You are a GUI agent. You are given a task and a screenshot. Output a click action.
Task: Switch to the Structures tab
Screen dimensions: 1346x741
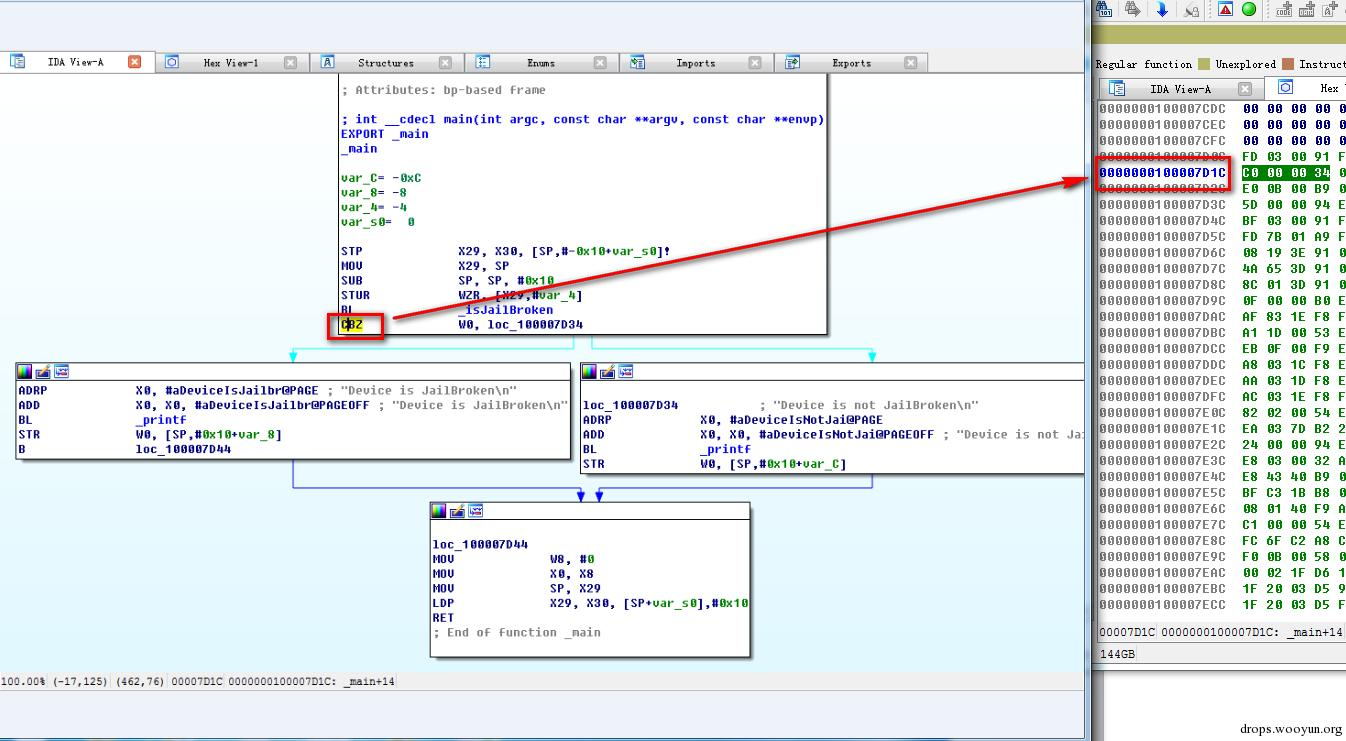(x=385, y=63)
